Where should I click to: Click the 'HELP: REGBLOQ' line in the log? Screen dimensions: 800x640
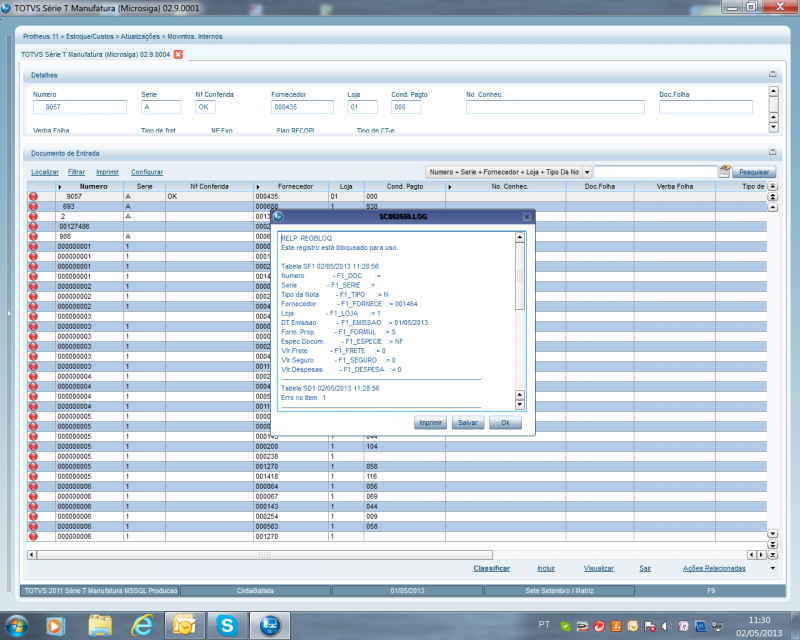pos(306,238)
